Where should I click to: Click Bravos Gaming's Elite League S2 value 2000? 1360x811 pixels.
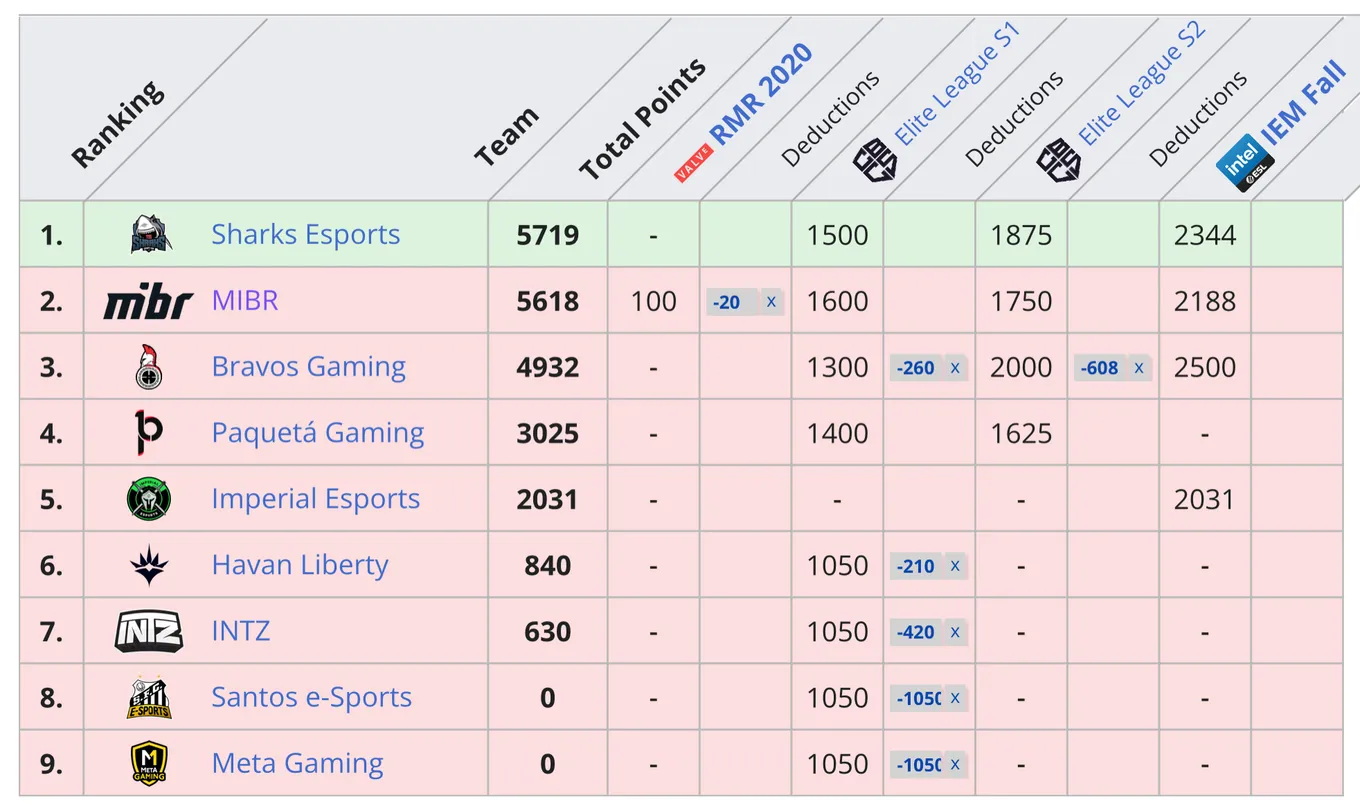(1021, 367)
